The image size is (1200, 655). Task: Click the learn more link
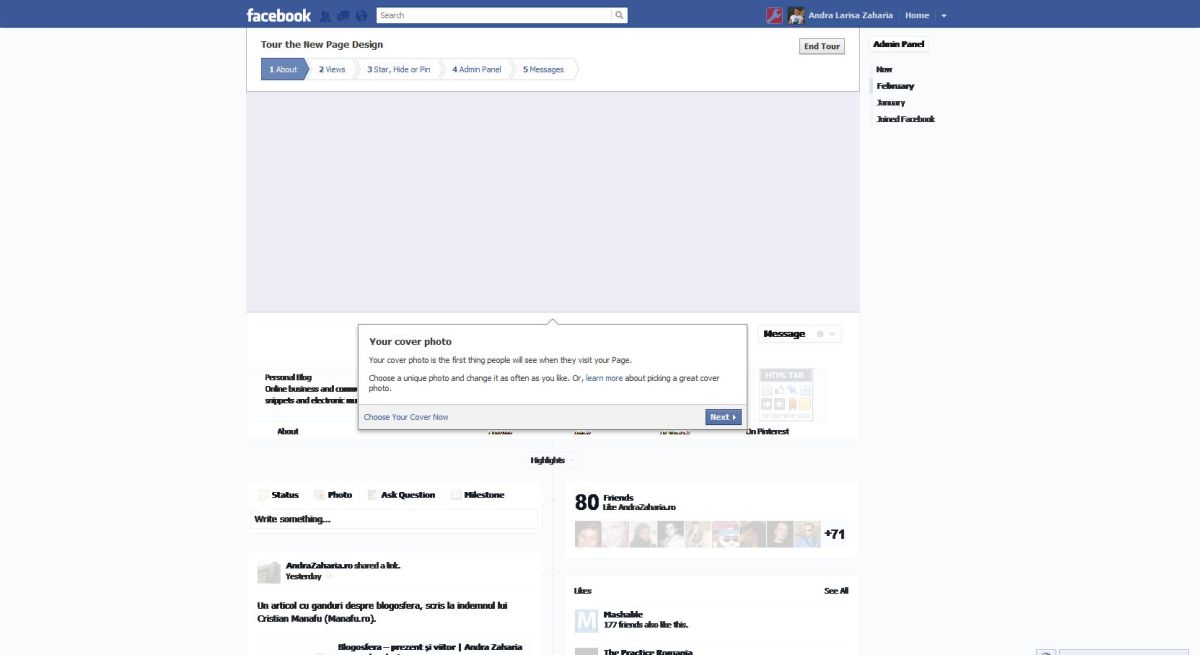(604, 378)
